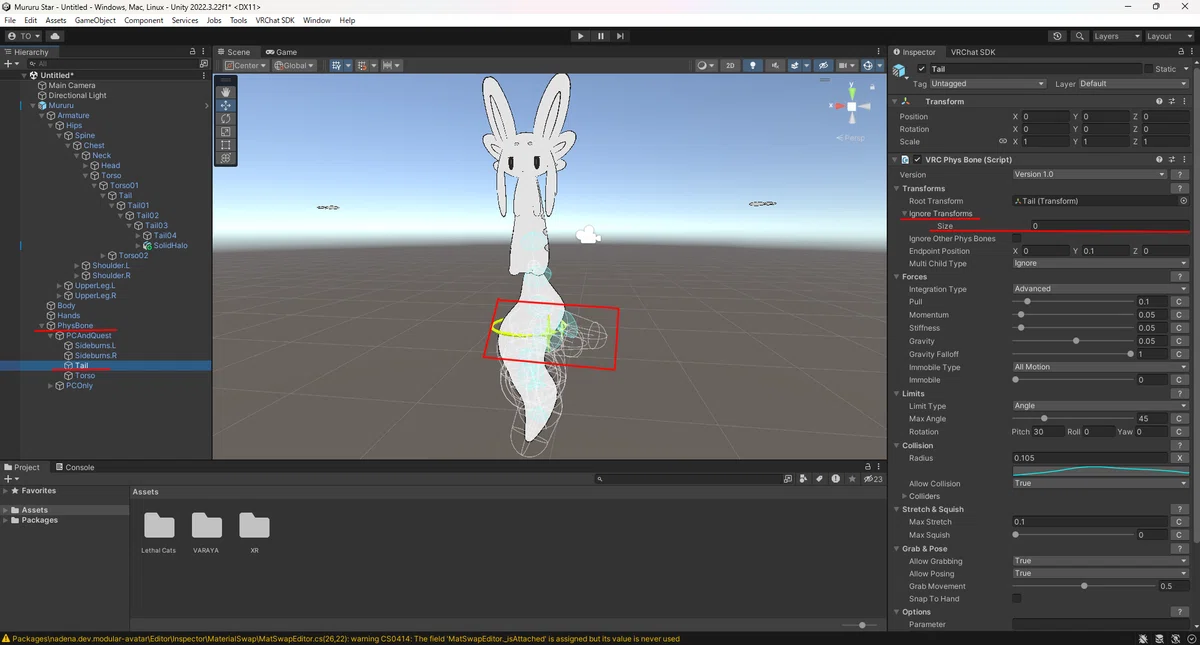Click help button for Transforms section
The width and height of the screenshot is (1200, 645).
click(x=1180, y=189)
